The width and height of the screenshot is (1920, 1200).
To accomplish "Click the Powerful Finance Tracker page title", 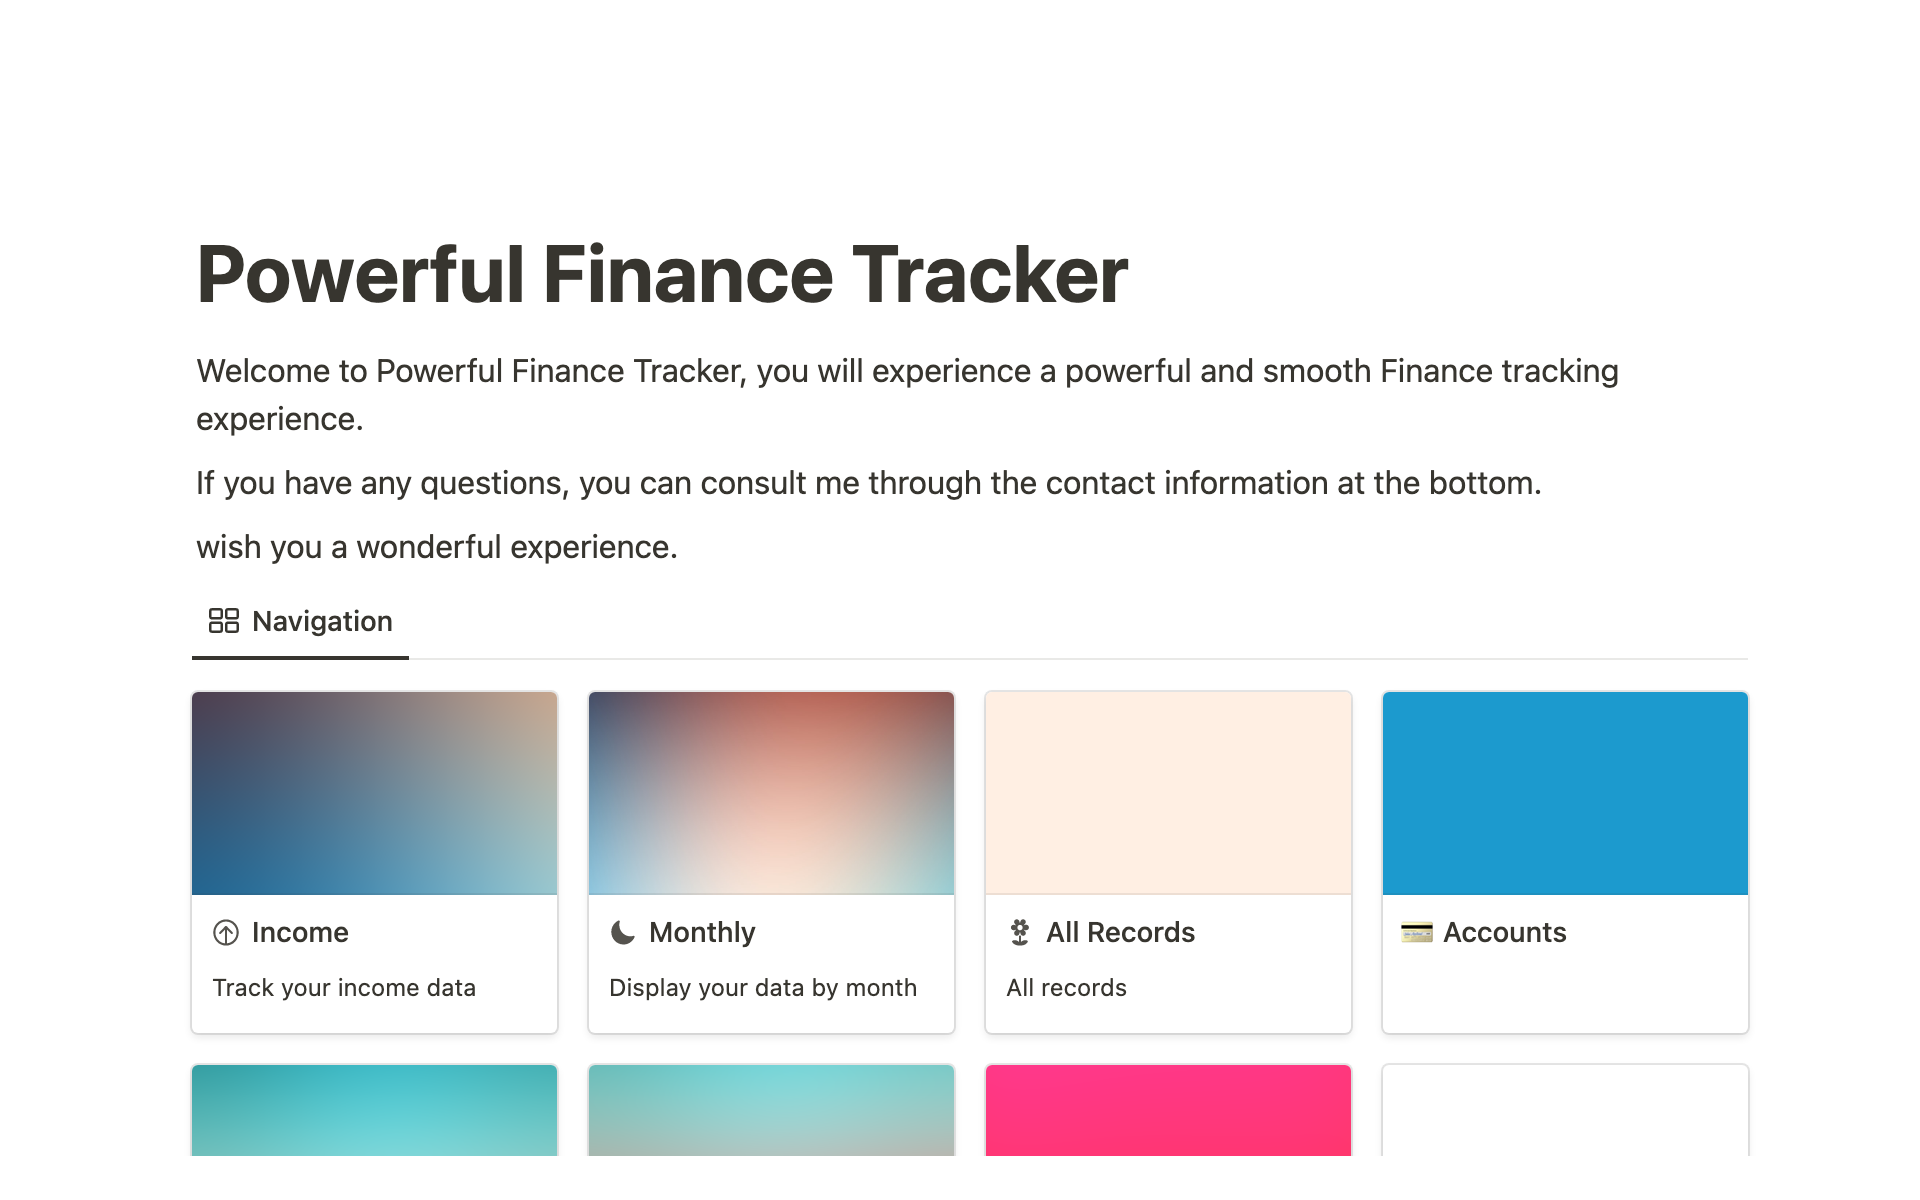I will coord(662,275).
